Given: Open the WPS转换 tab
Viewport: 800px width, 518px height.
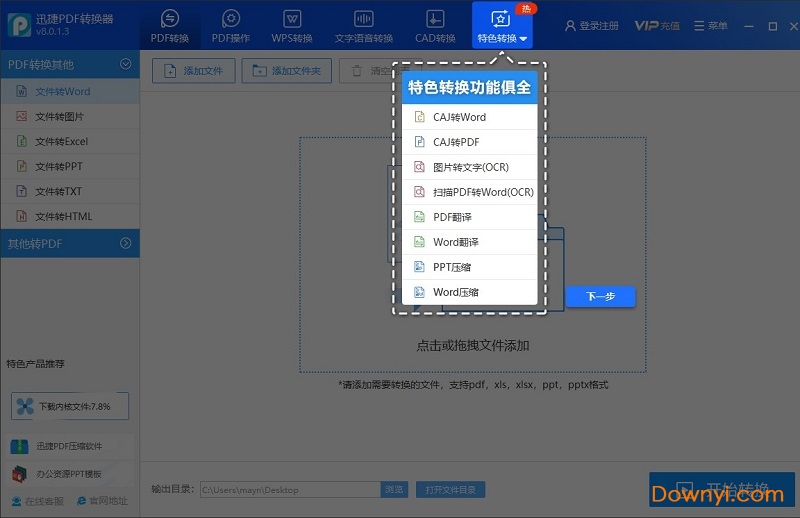Looking at the screenshot, I should point(292,26).
